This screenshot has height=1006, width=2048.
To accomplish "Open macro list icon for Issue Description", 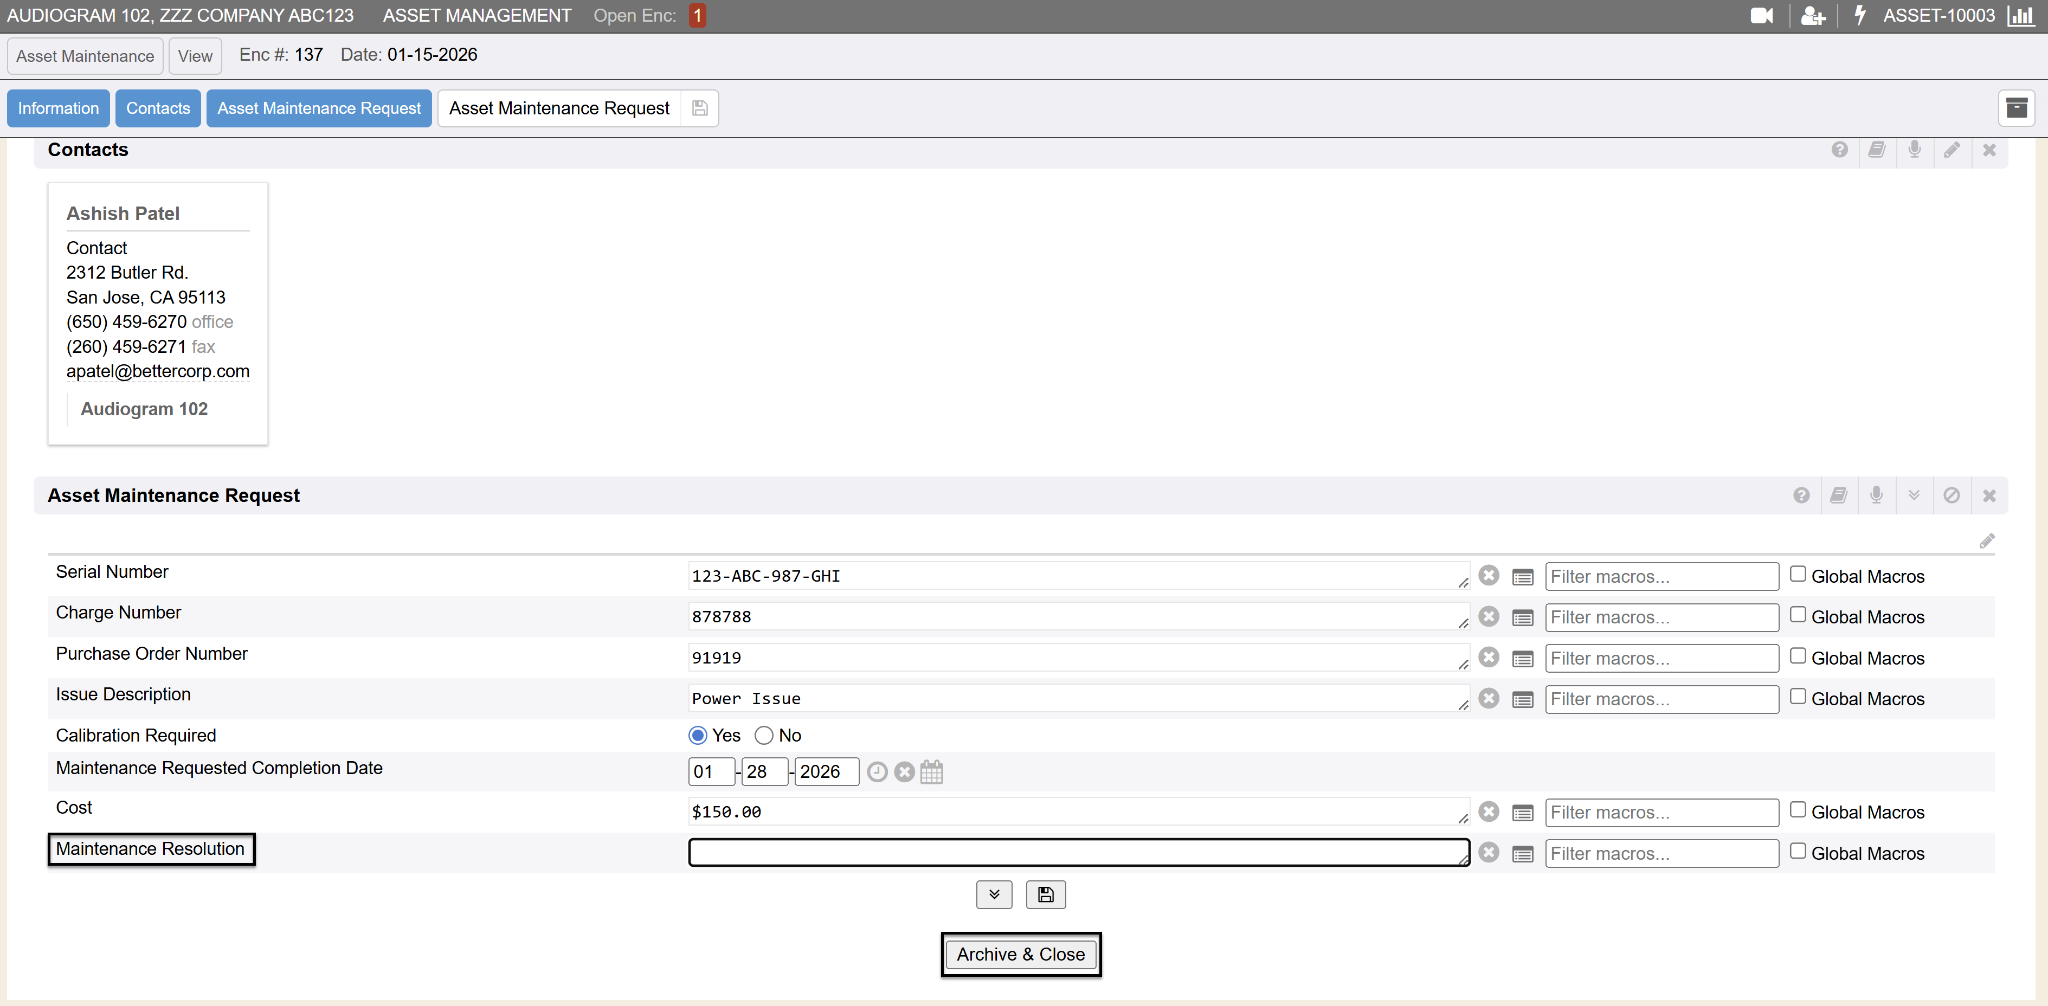I will point(1523,699).
